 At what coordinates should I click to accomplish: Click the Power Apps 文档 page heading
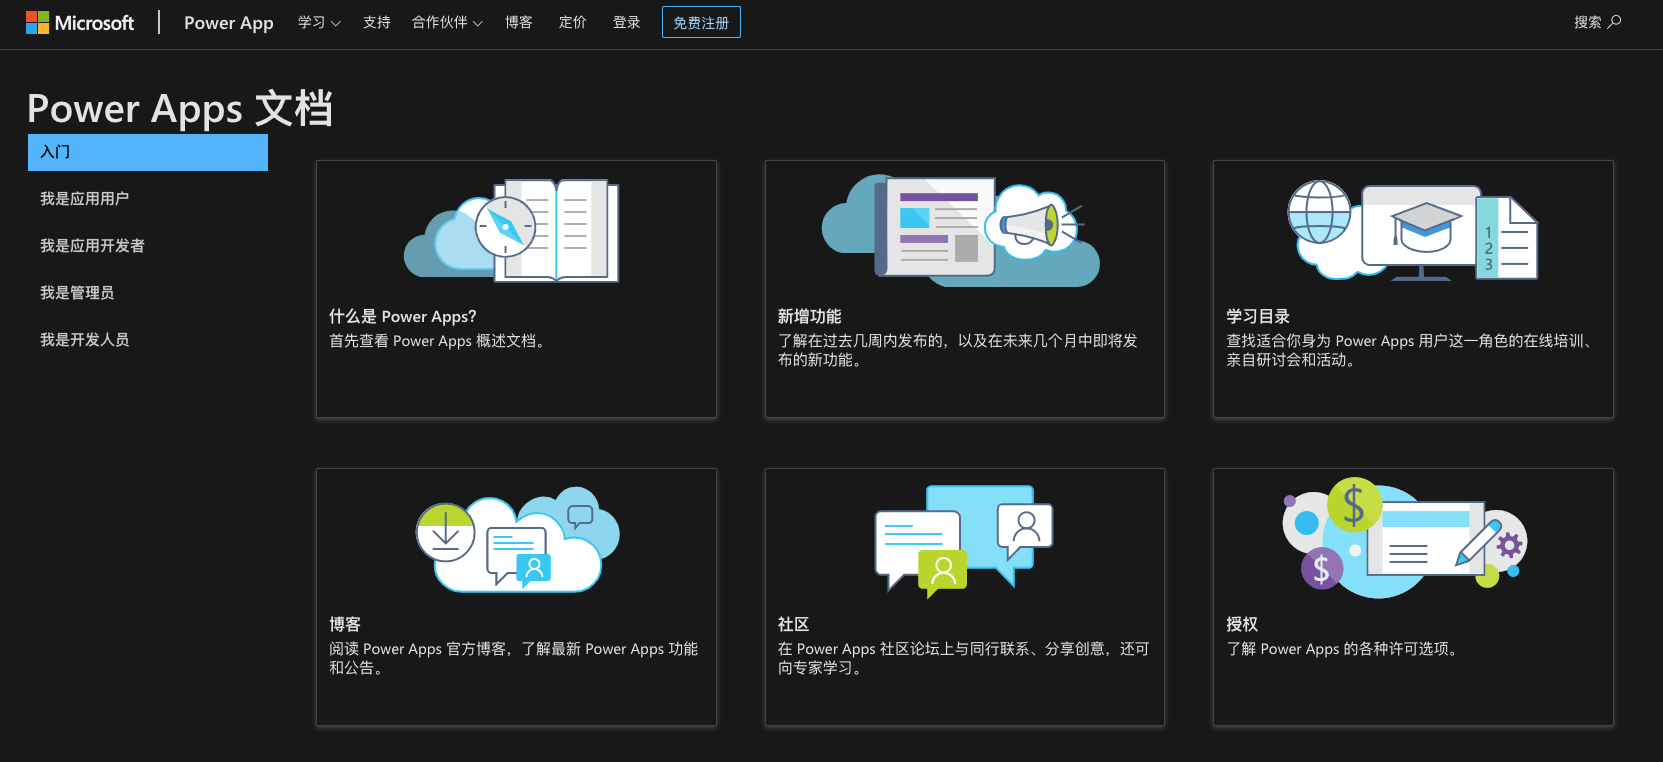(x=180, y=108)
